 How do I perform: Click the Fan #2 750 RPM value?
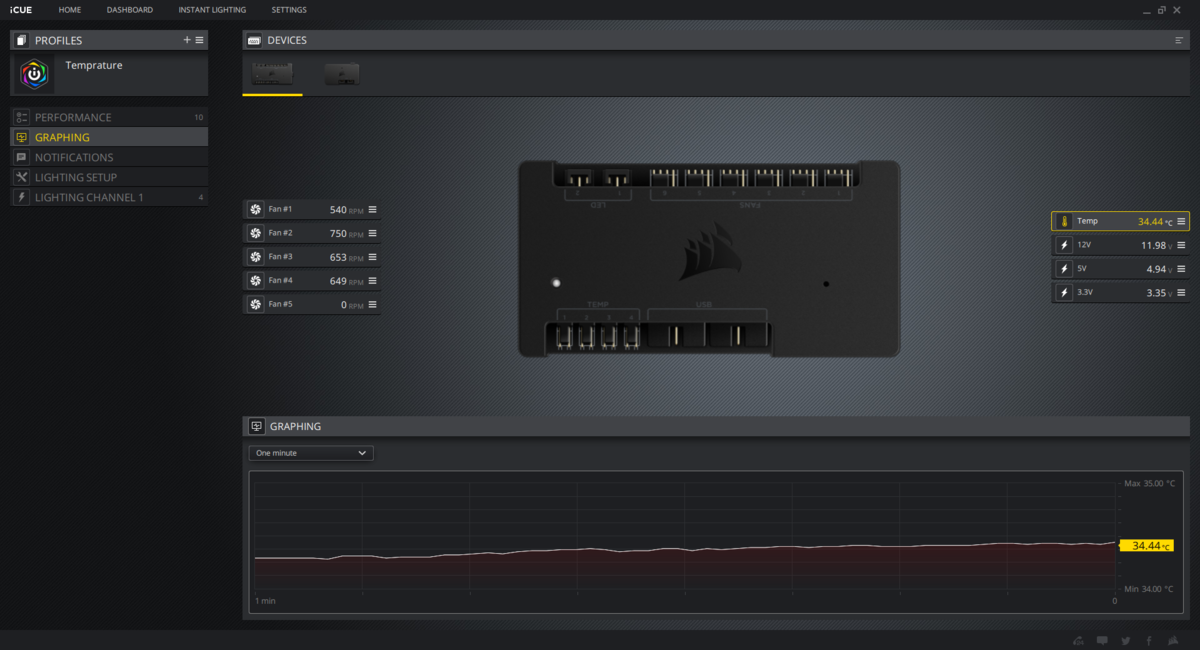(346, 234)
